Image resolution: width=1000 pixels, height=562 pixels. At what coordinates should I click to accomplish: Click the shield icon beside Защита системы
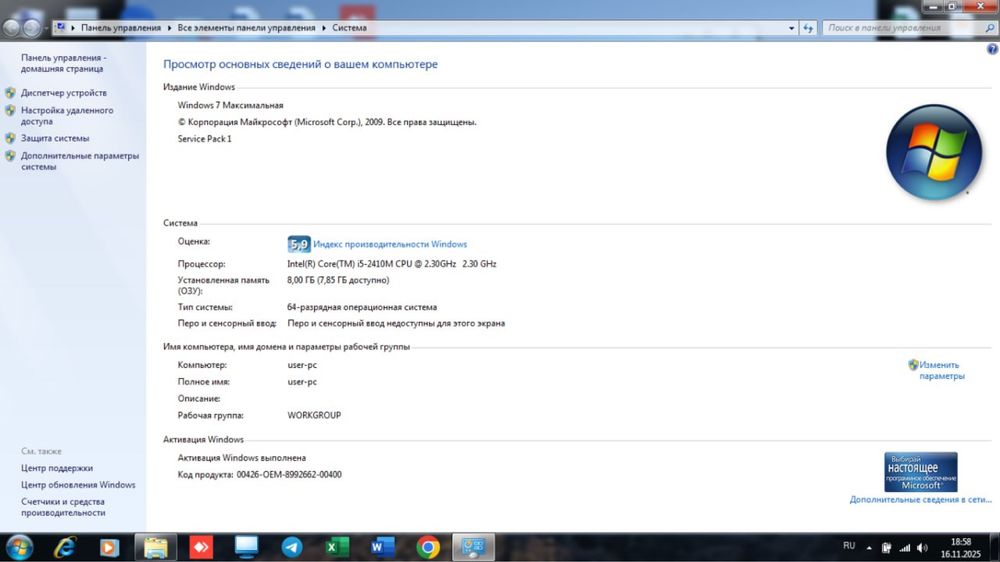coord(10,138)
